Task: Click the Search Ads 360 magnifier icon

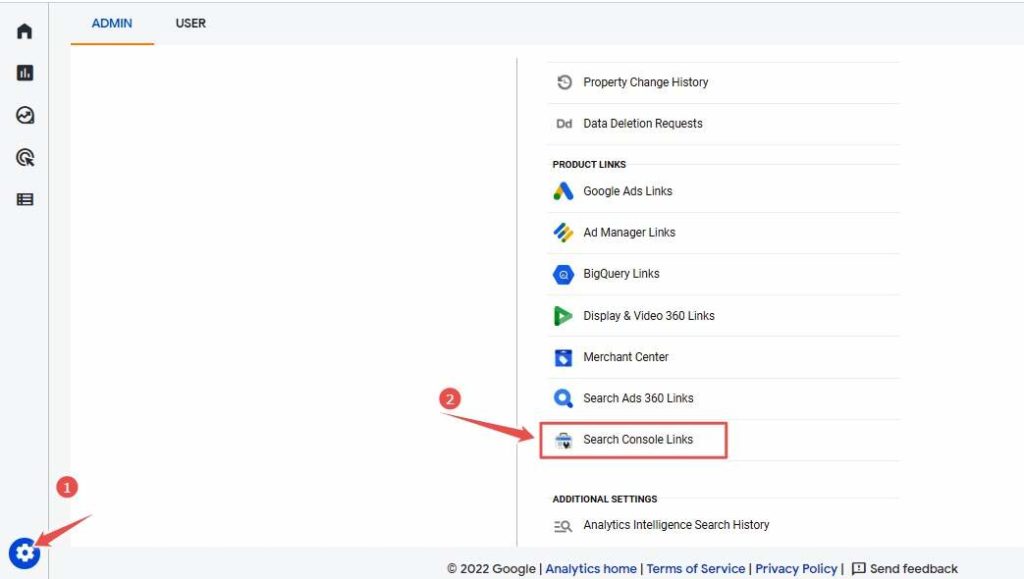Action: pos(563,398)
